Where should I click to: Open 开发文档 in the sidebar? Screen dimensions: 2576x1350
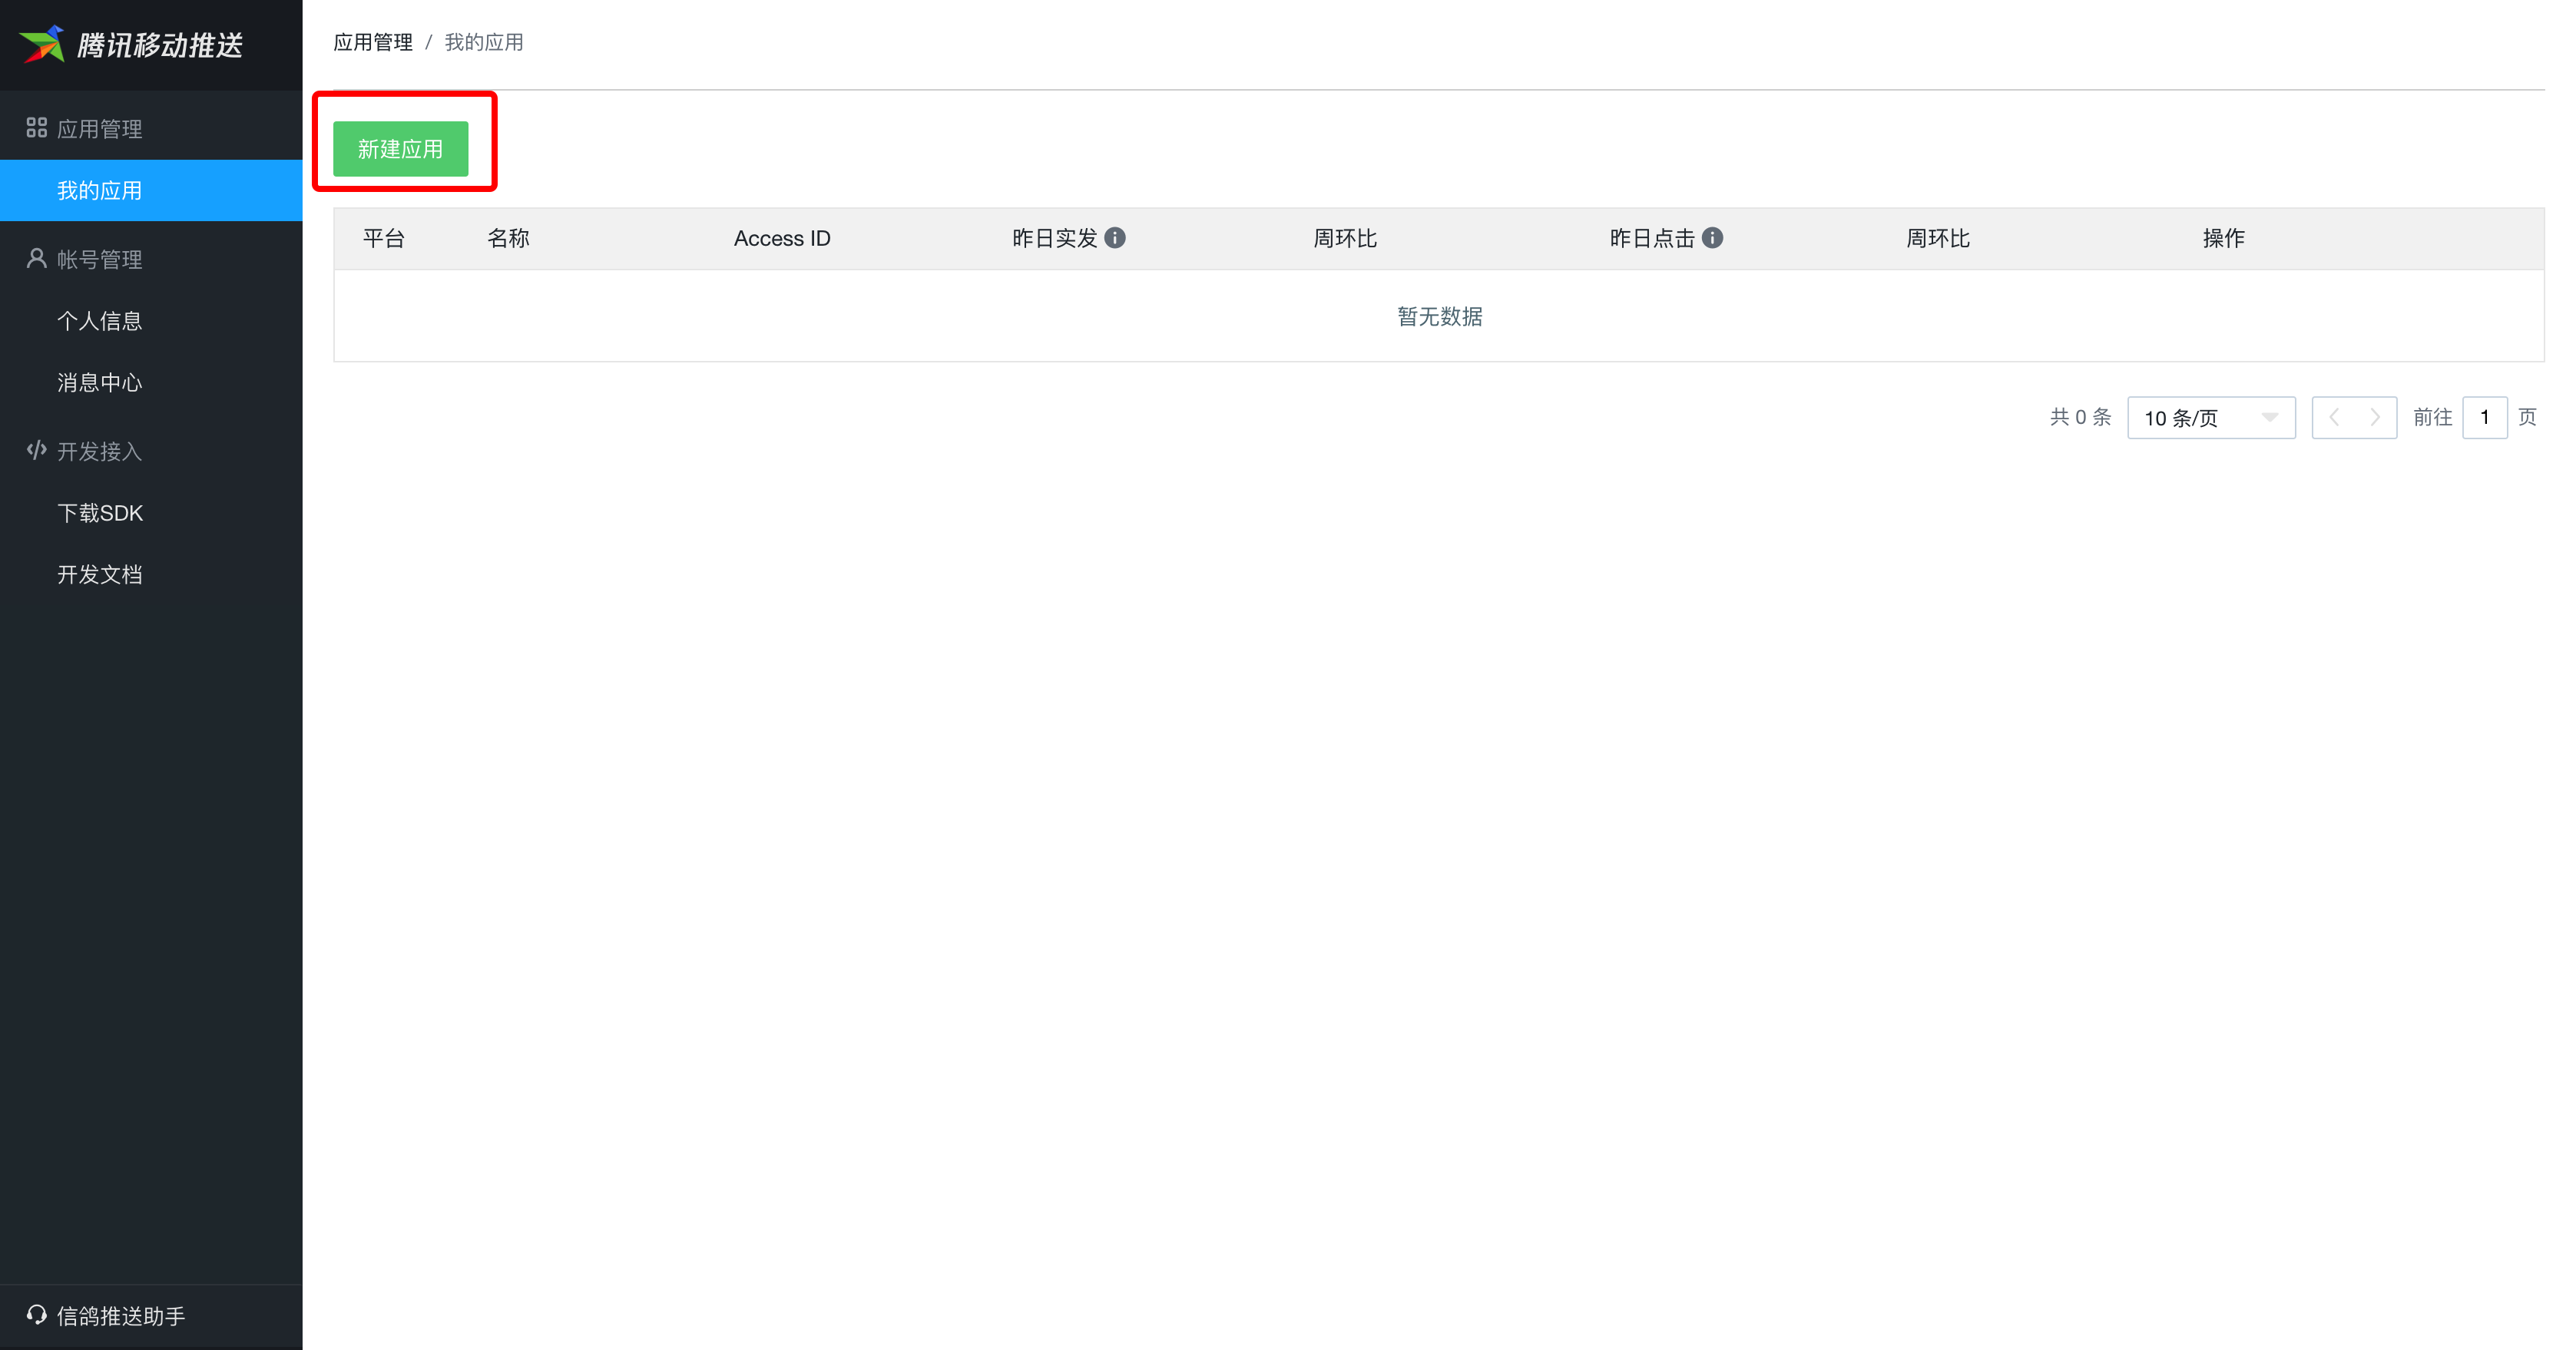click(x=100, y=575)
